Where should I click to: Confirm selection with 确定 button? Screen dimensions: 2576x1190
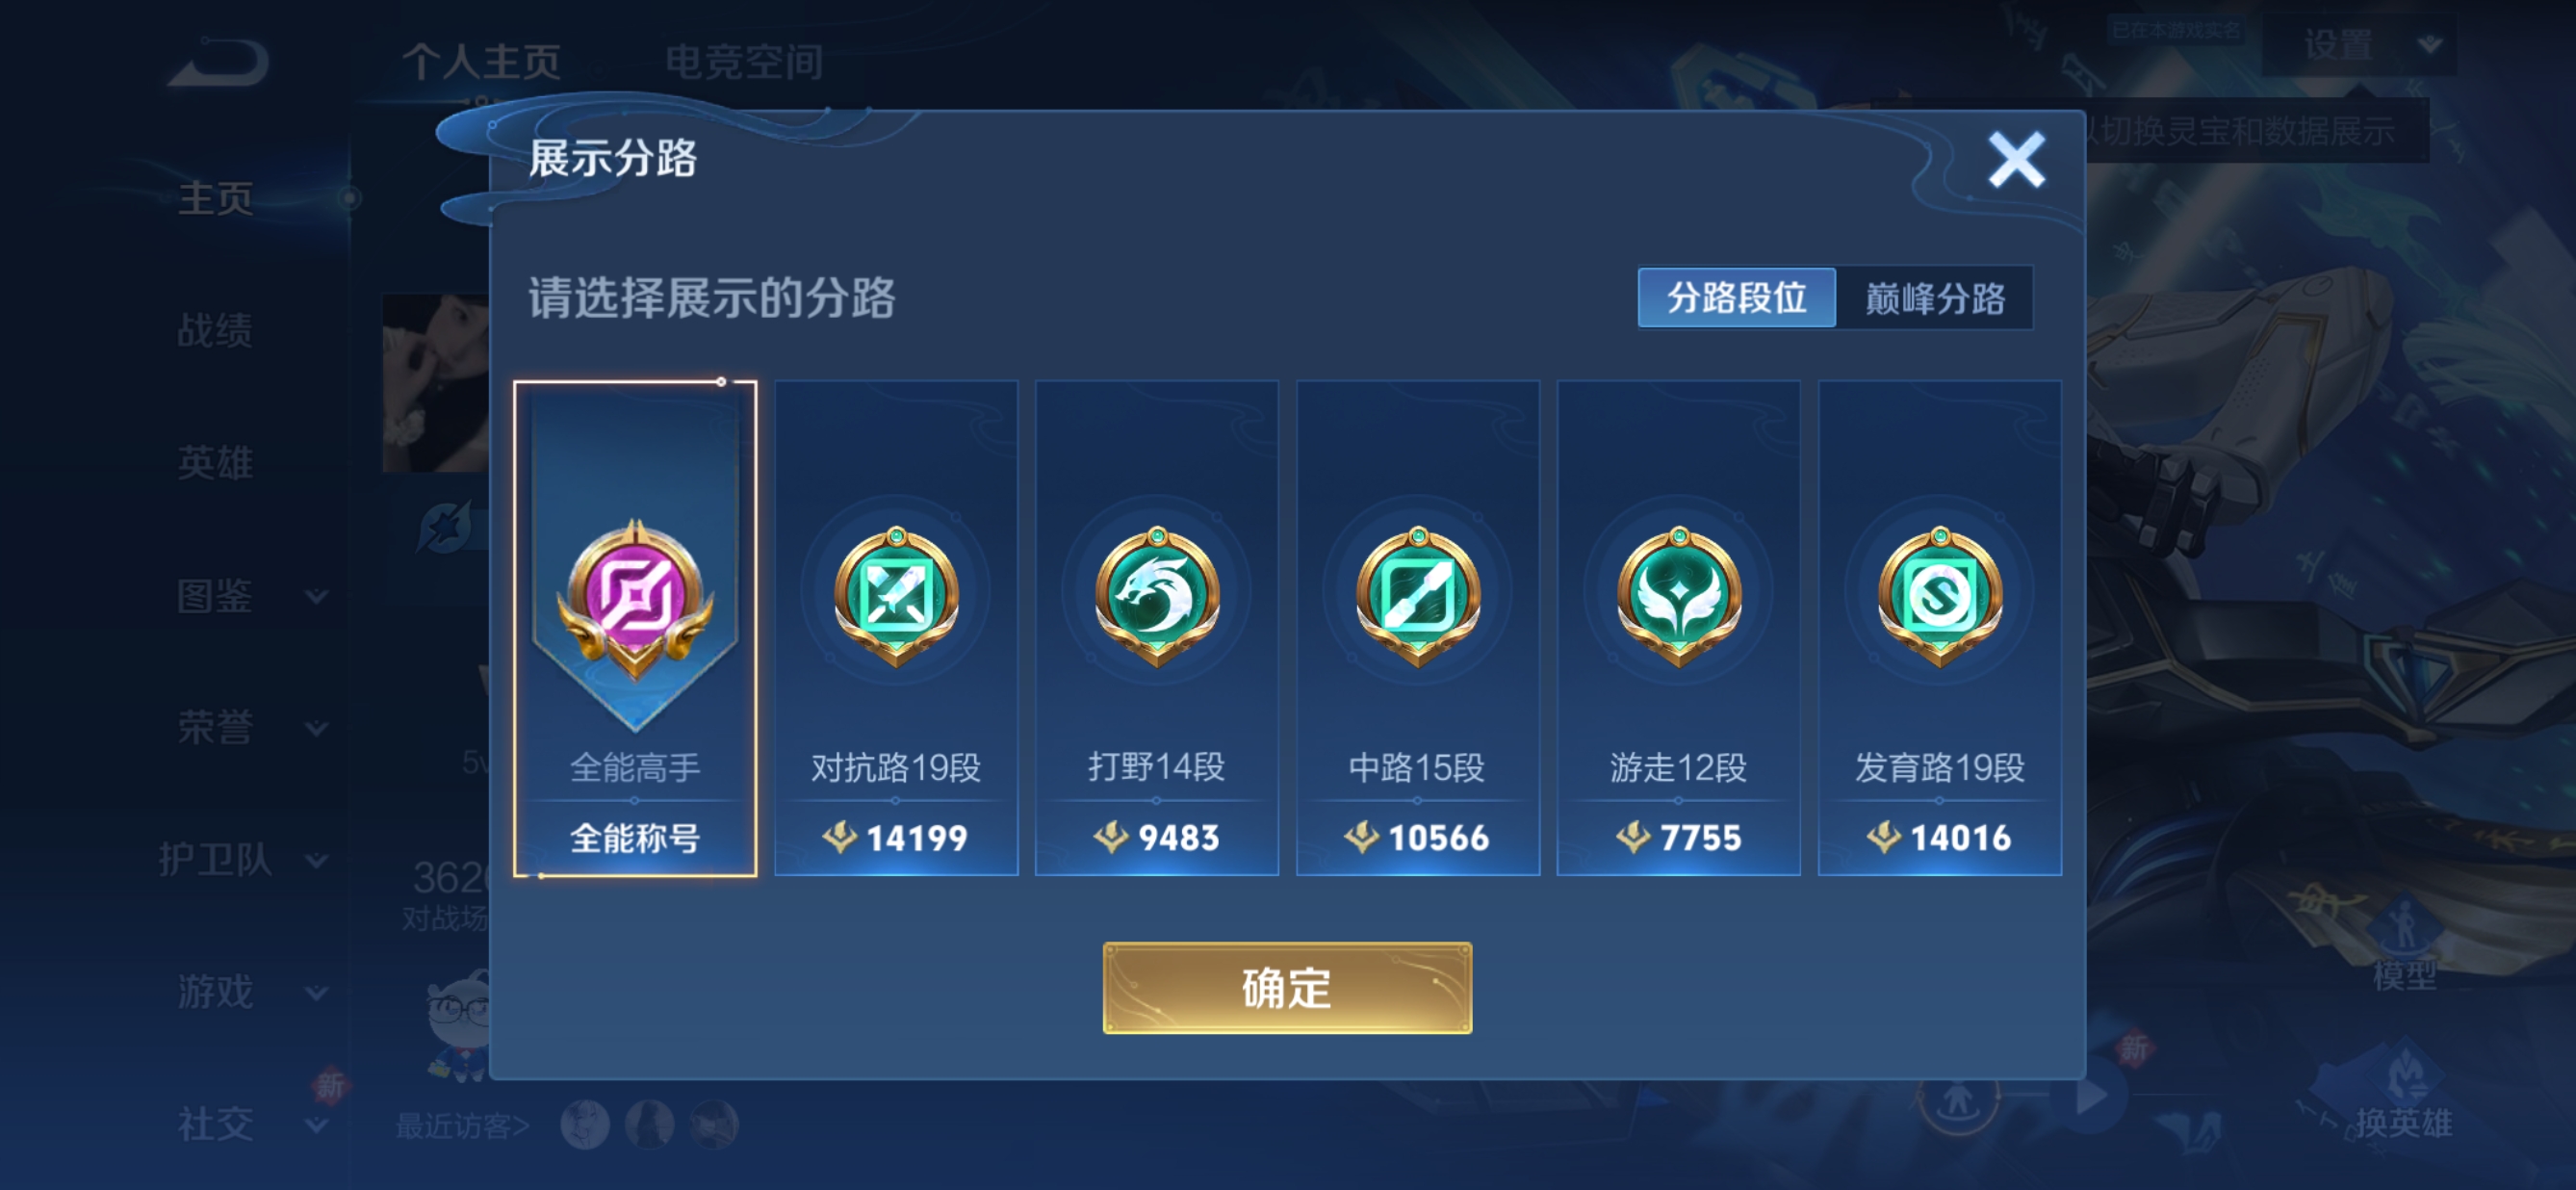pos(1287,988)
